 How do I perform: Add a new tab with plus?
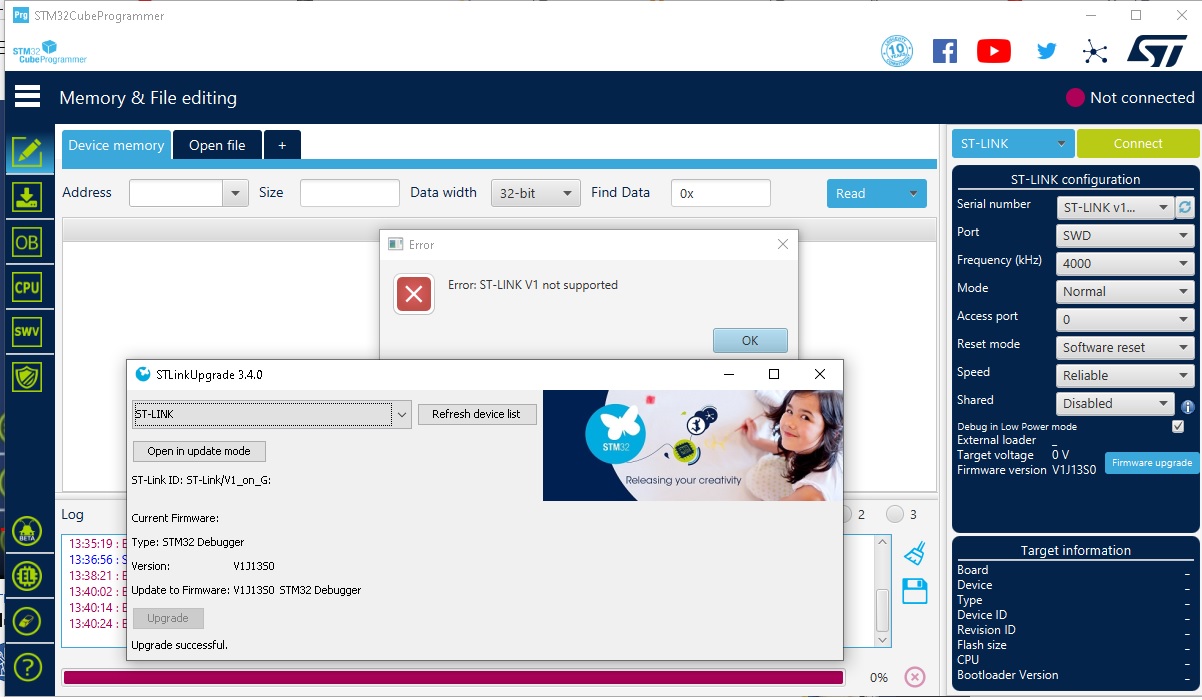point(282,145)
